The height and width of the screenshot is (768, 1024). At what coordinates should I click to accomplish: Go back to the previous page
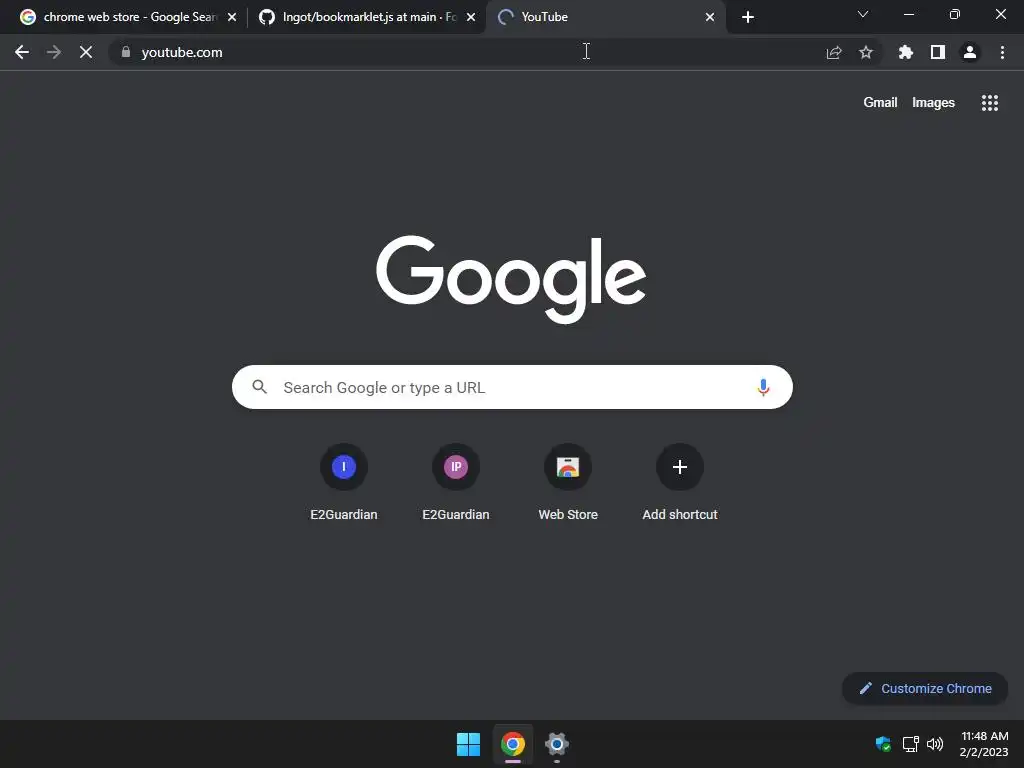pos(22,52)
